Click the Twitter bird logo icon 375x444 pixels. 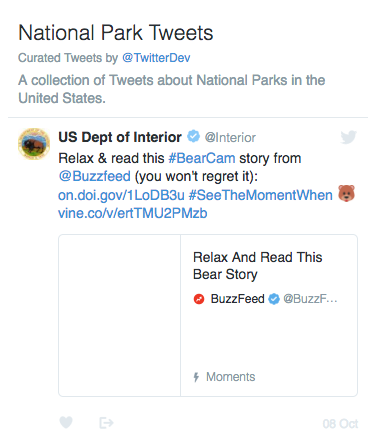349,137
